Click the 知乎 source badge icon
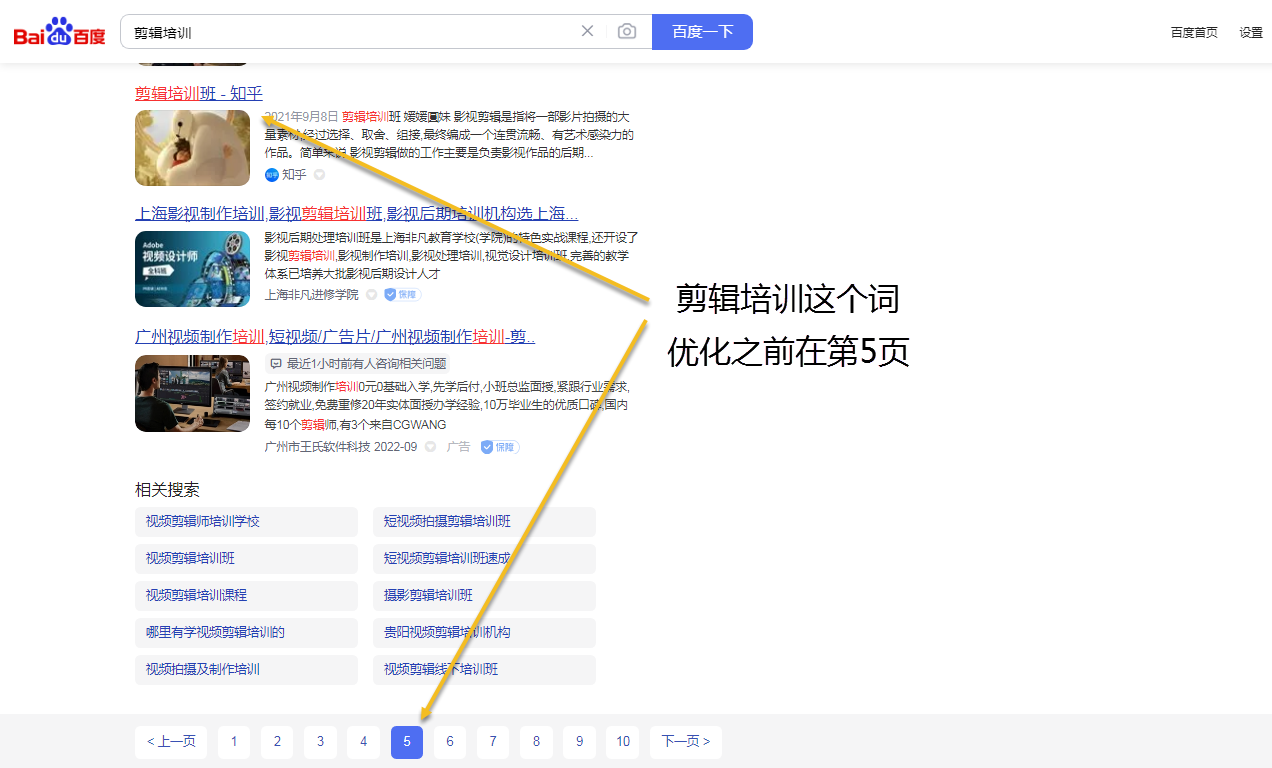Viewport: 1272px width, 768px height. coord(271,173)
